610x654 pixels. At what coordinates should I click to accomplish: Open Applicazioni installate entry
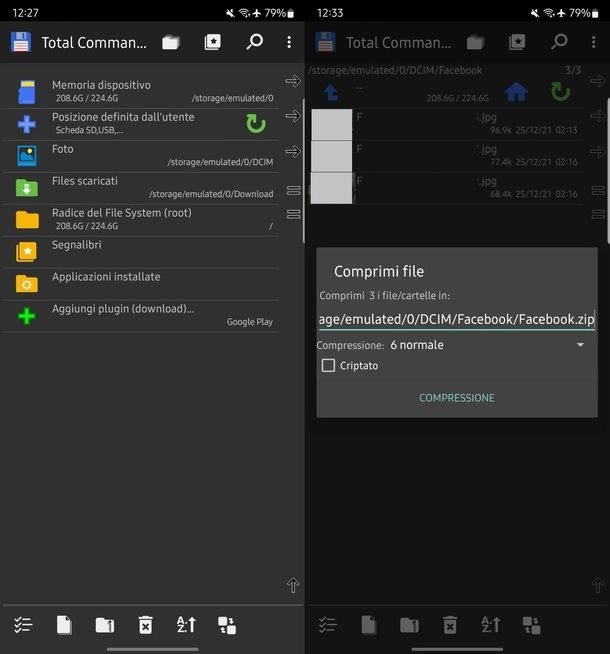pyautogui.click(x=141, y=284)
